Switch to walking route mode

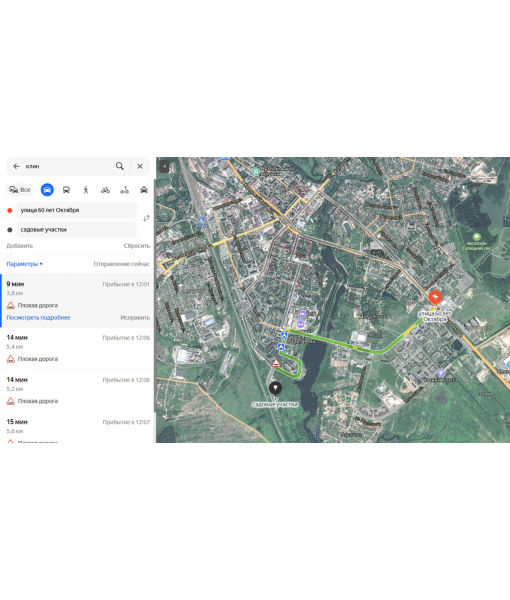point(86,190)
